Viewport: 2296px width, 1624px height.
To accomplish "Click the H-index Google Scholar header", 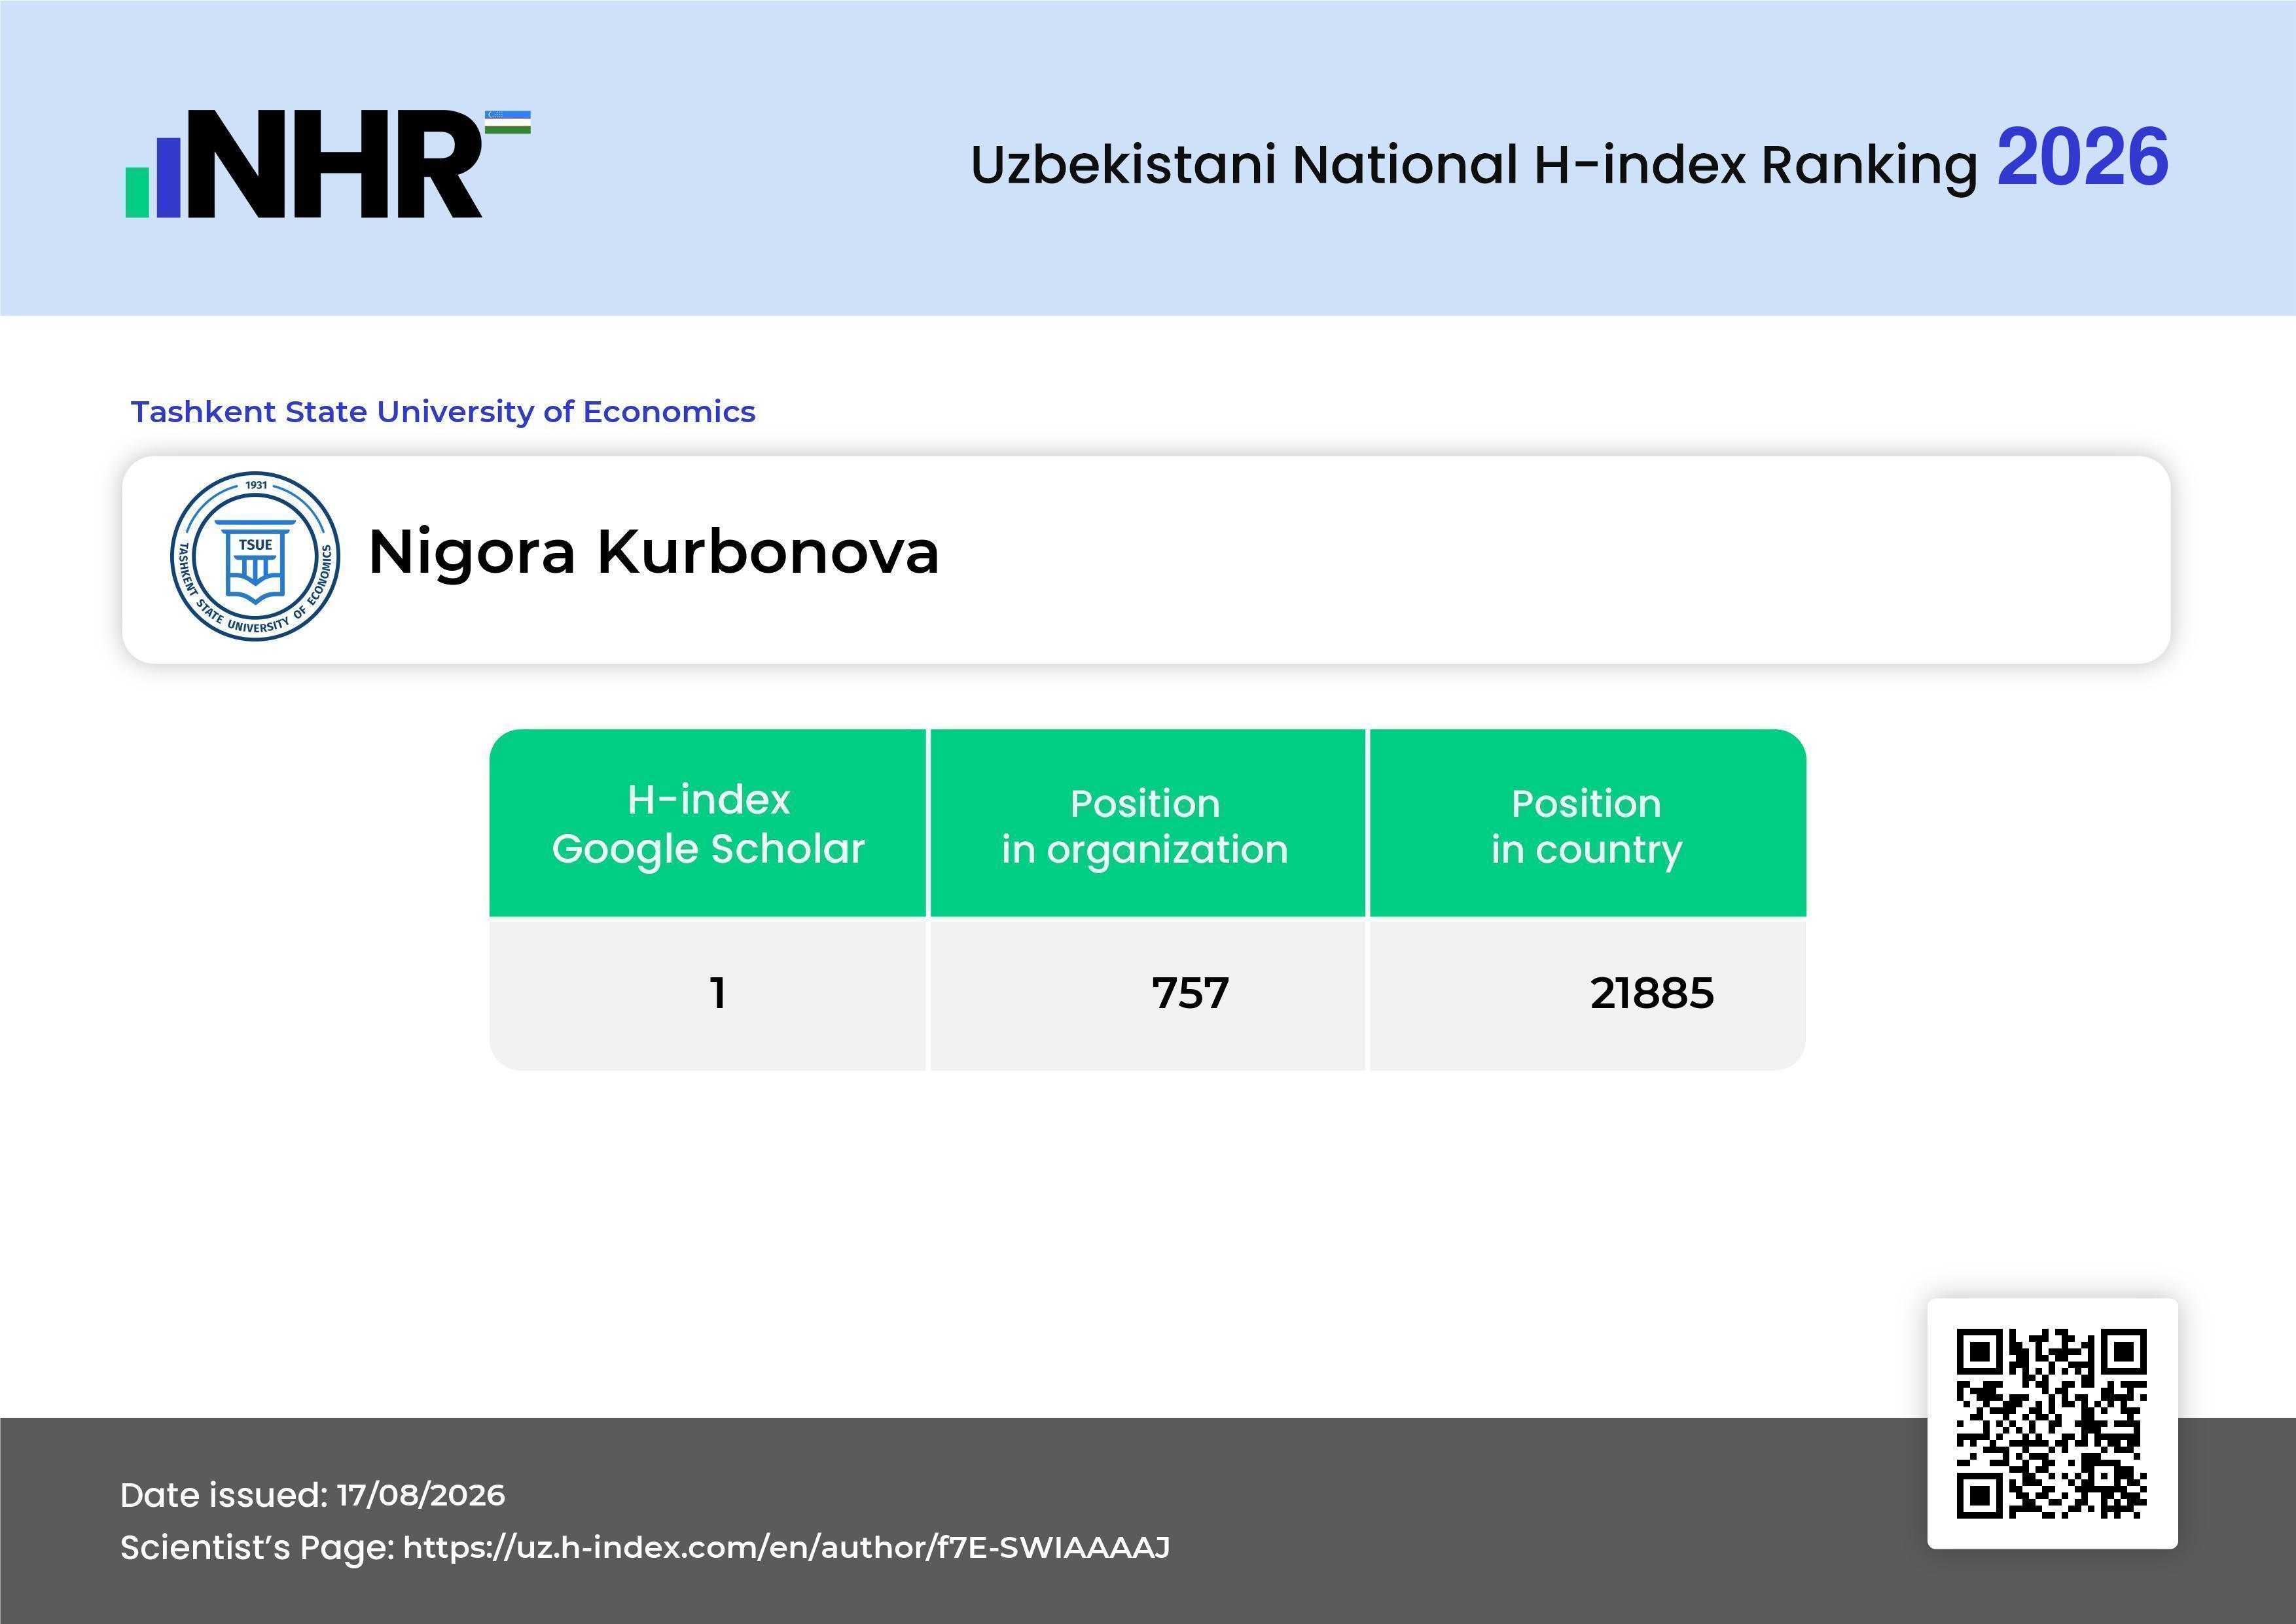I will (x=708, y=823).
